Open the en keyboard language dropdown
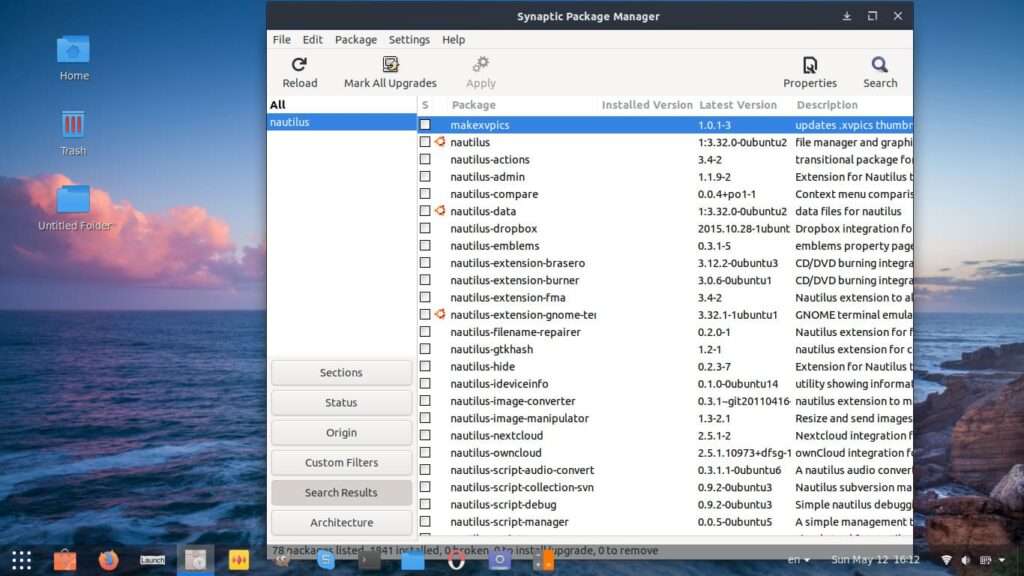This screenshot has width=1024, height=576. click(798, 560)
